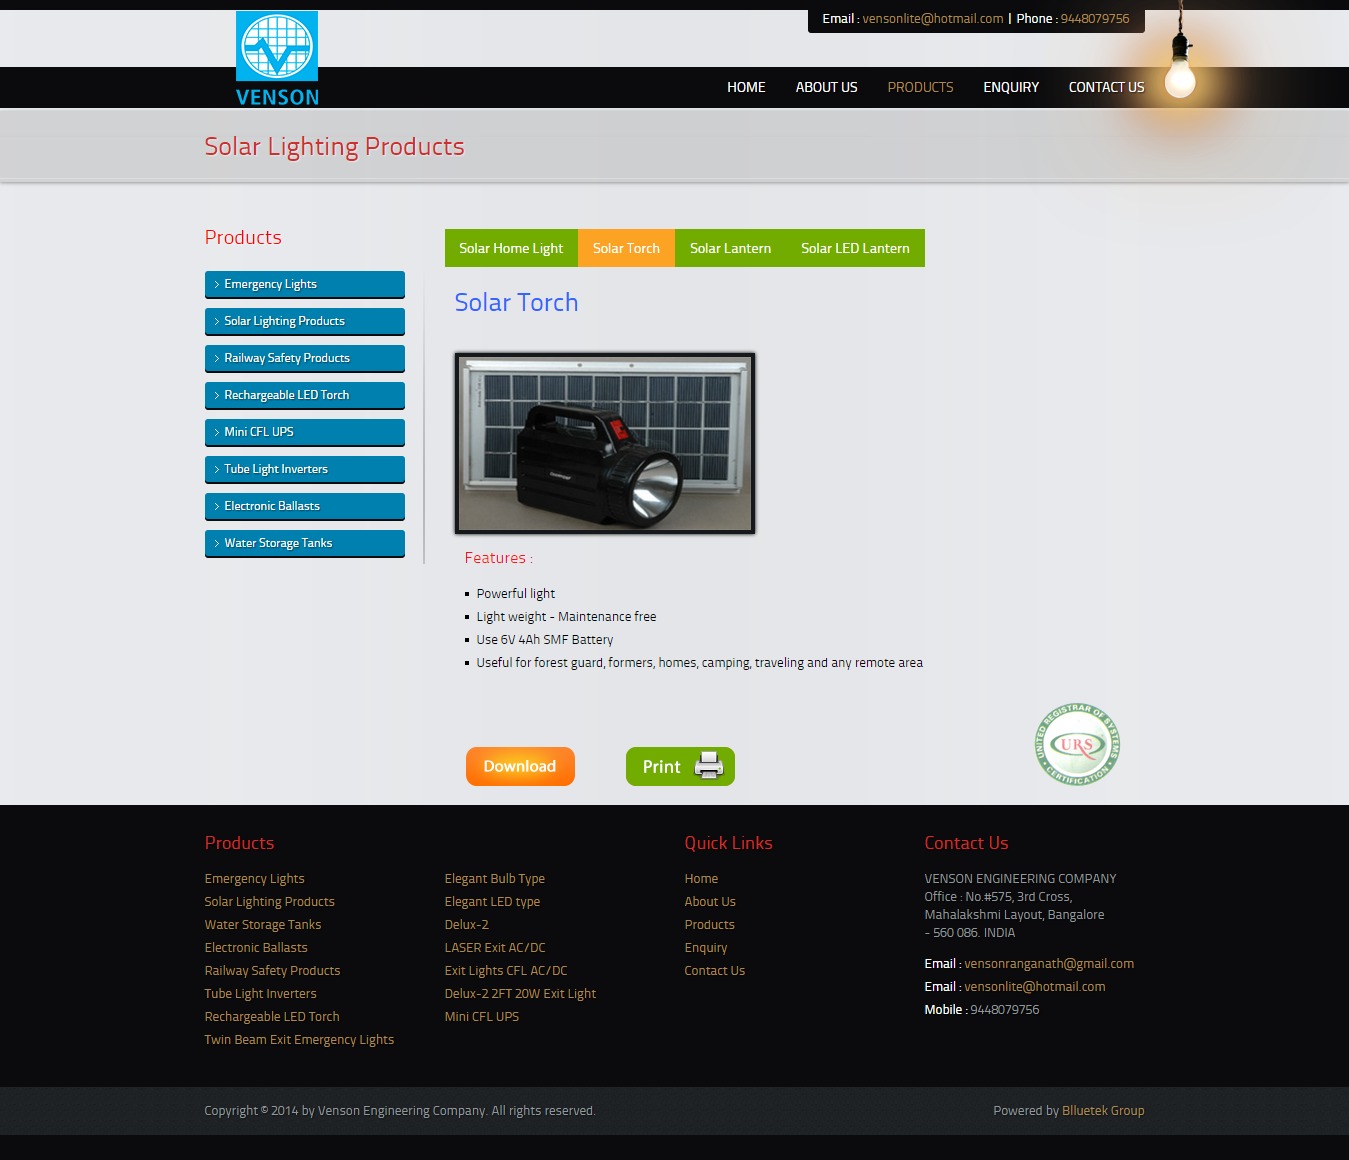The image size is (1349, 1160).
Task: Open Railway Safety Products in sidebar
Action: coord(286,358)
